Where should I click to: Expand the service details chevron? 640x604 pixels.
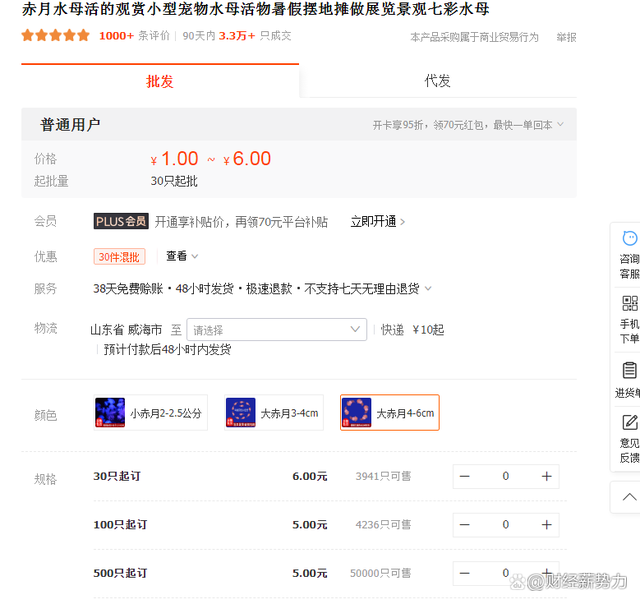(428, 289)
